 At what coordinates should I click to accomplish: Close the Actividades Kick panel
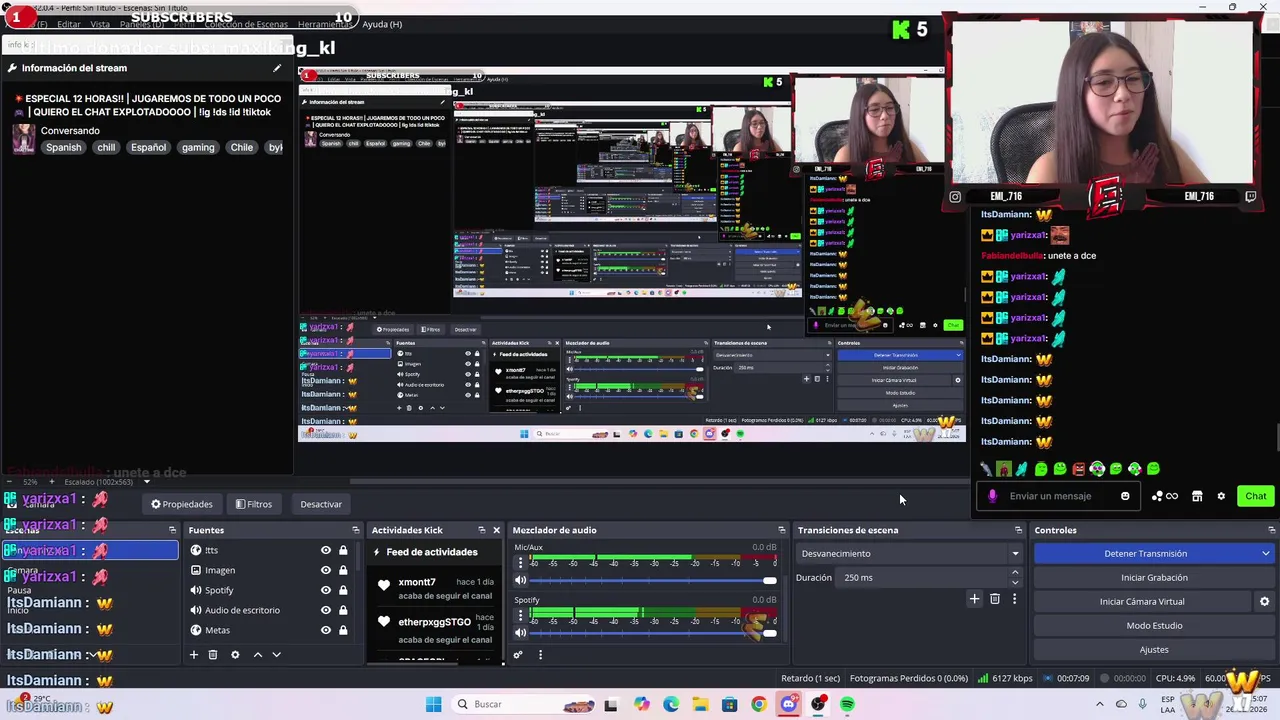496,530
